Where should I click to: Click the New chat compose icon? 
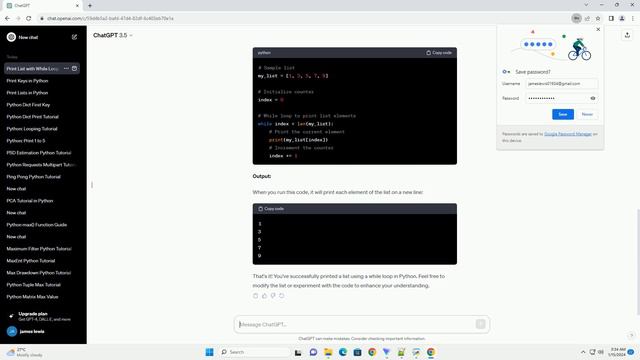point(74,37)
